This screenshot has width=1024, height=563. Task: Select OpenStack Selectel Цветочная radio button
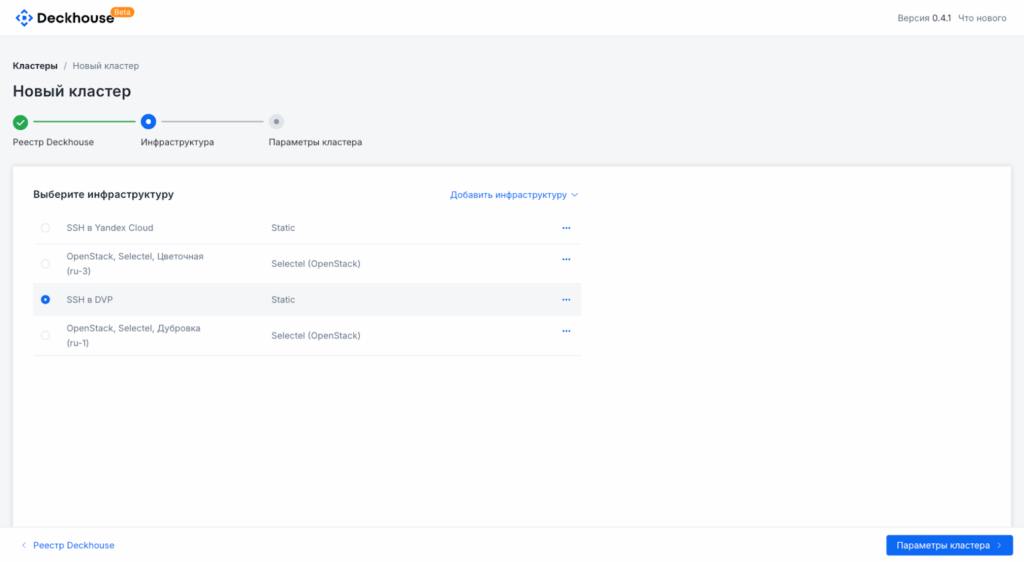45,264
